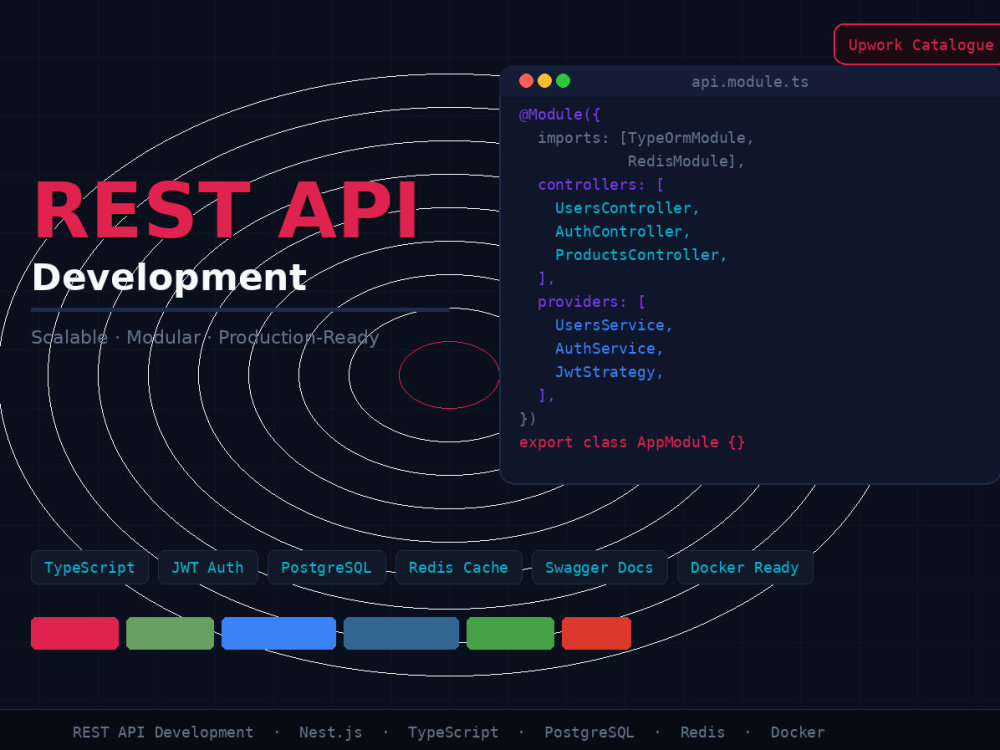Click UsersController, in the code
The width and height of the screenshot is (1000, 750).
click(x=628, y=208)
